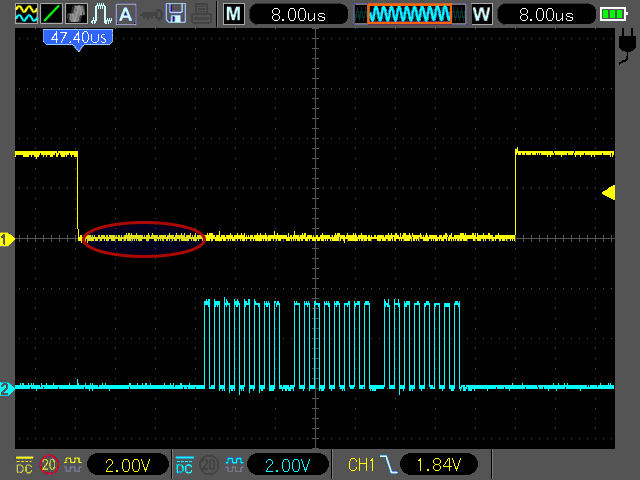Click the CH1 trigger source label
The width and height of the screenshot is (640, 480).
361,465
